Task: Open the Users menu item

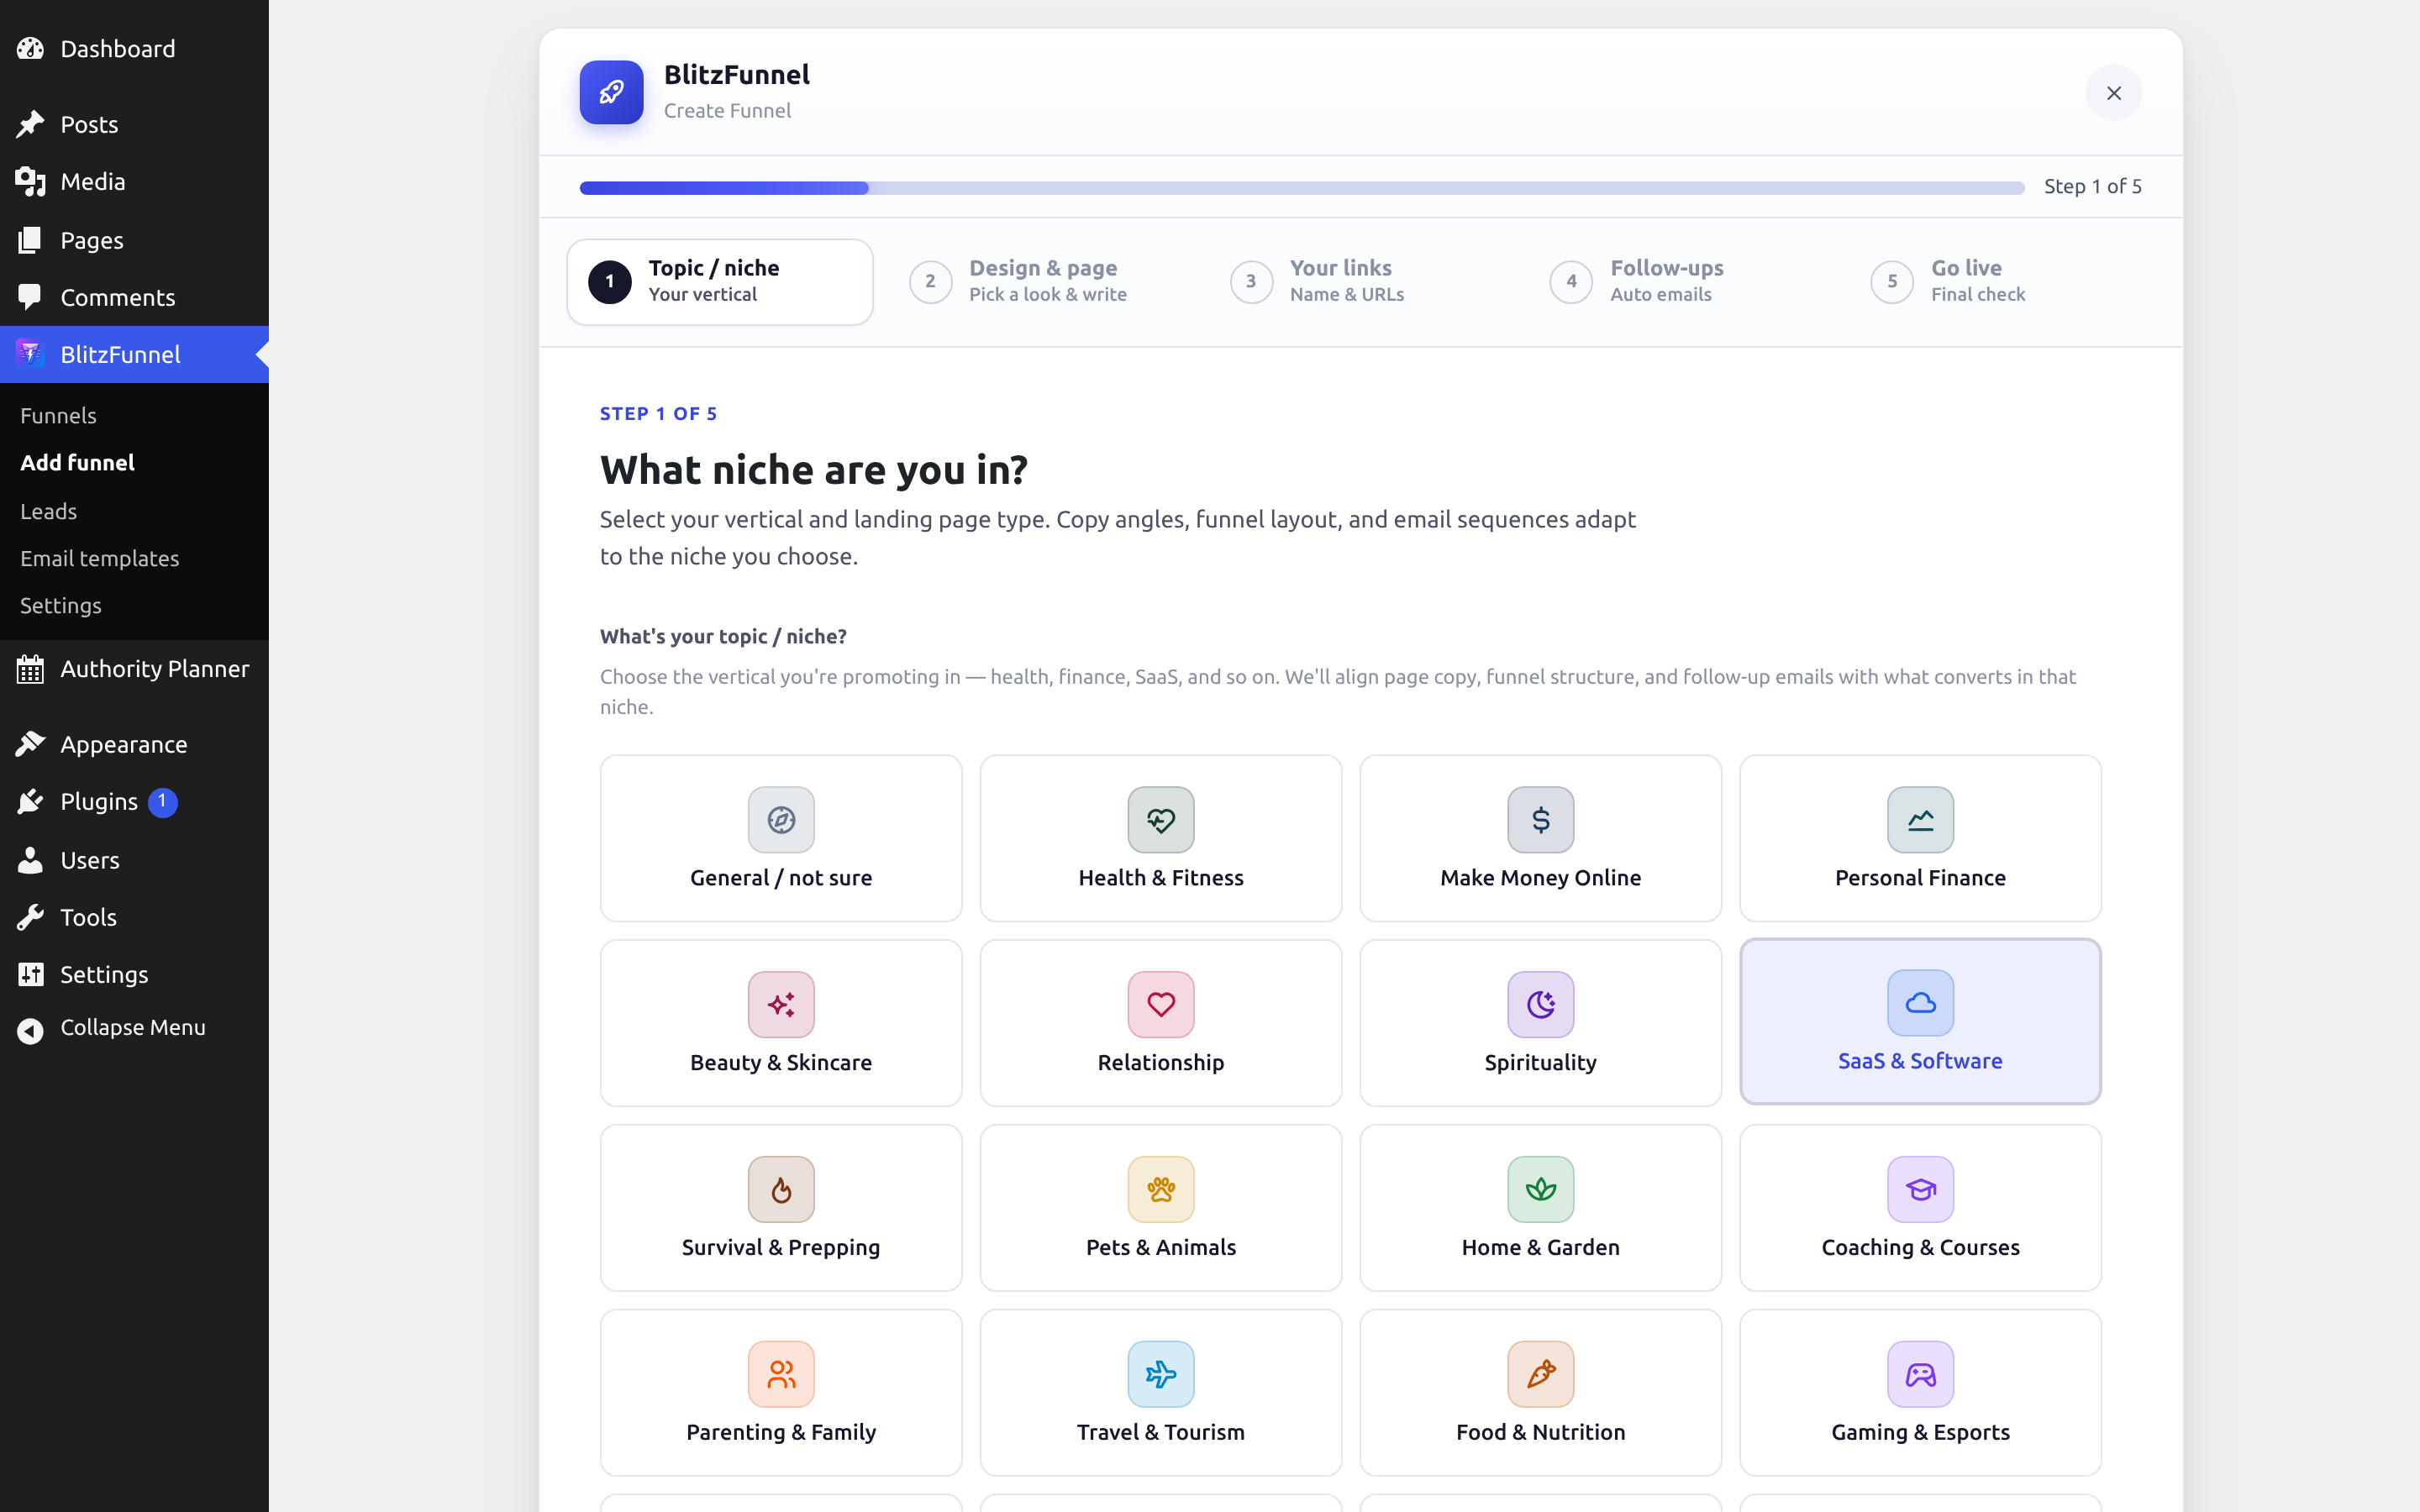Action: pyautogui.click(x=134, y=860)
